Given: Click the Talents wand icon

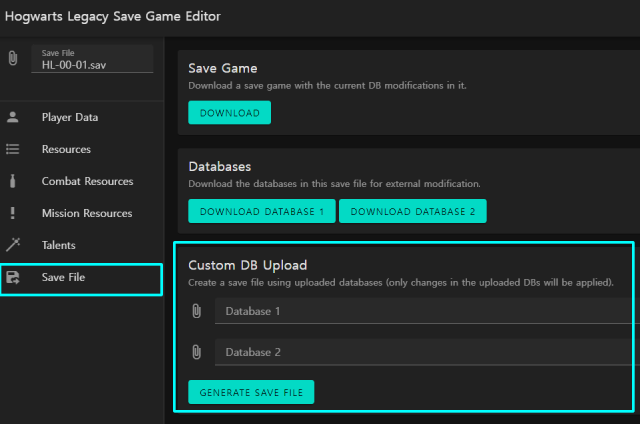Looking at the screenshot, I should pos(13,244).
